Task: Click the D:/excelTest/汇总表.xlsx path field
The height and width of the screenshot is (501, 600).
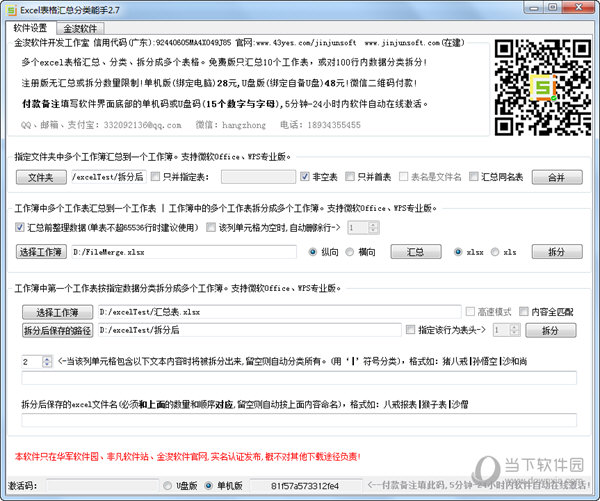Action: pyautogui.click(x=279, y=312)
